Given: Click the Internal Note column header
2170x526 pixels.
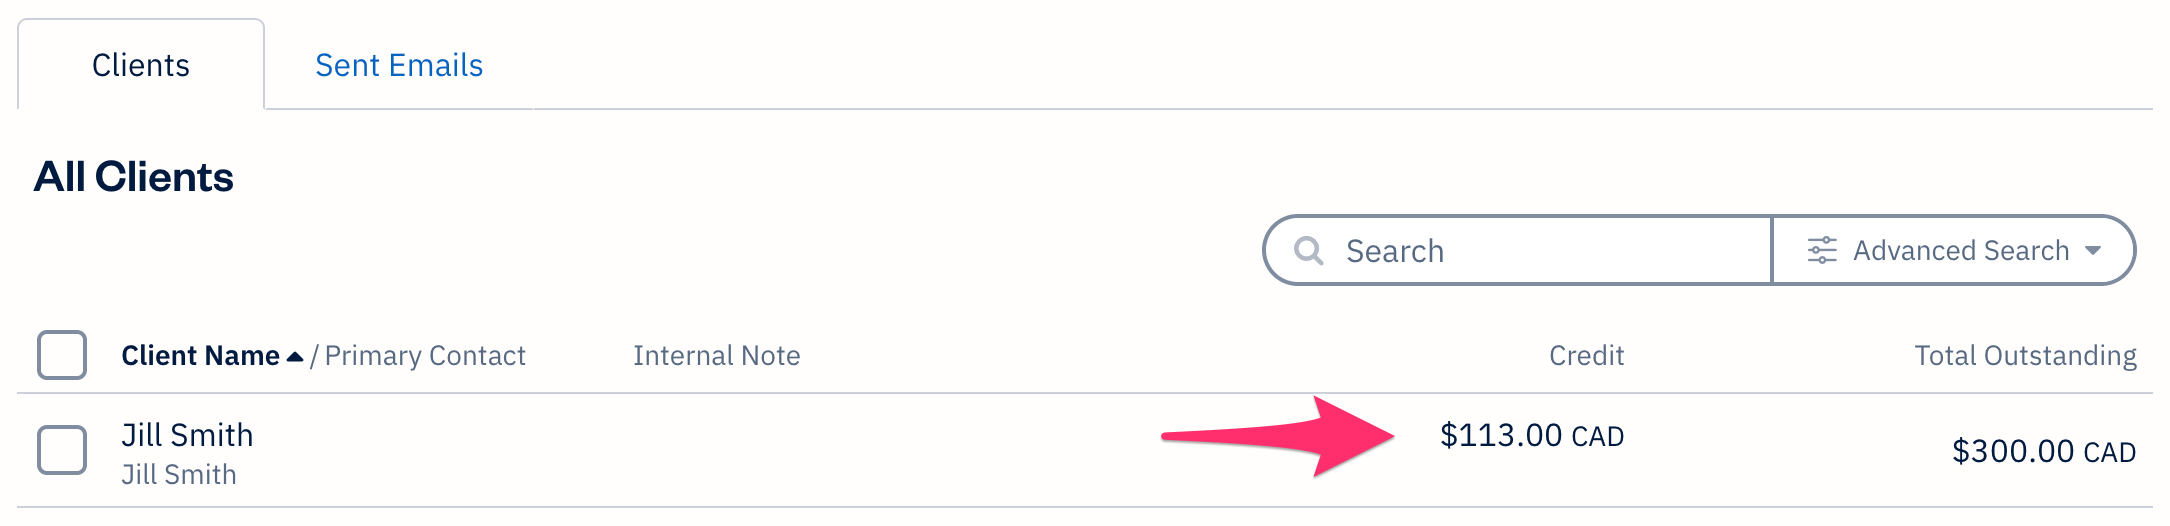Looking at the screenshot, I should coord(716,356).
